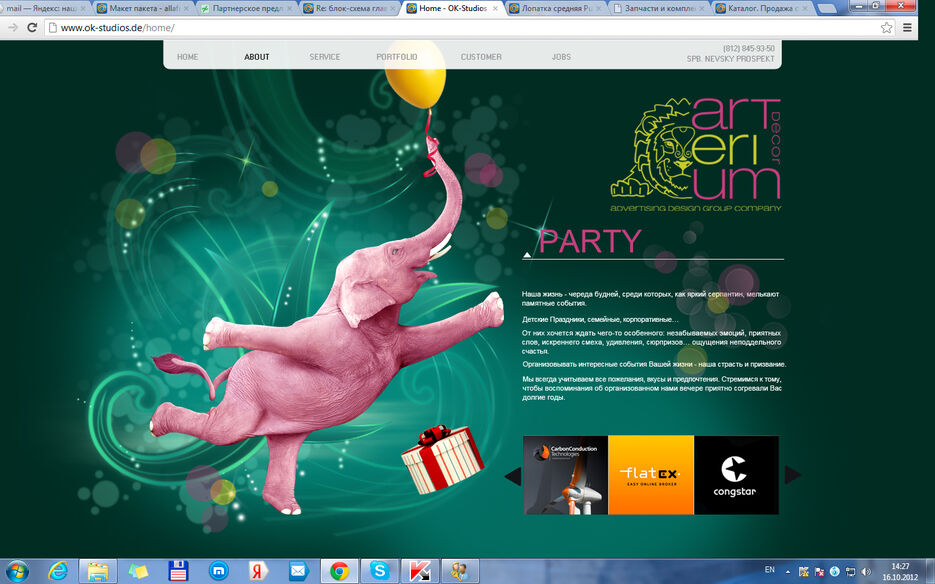
Task: Open the JOBS navigation link
Action: [x=561, y=57]
